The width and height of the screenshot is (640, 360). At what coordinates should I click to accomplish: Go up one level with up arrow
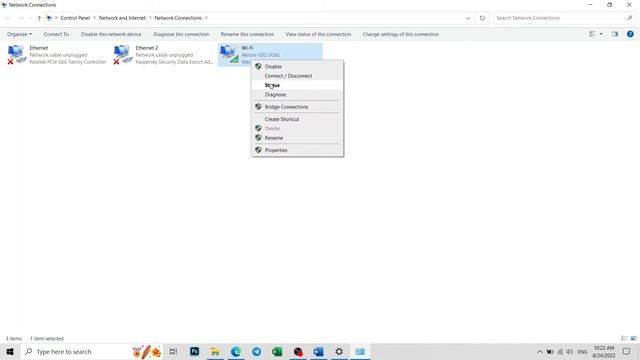(x=39, y=18)
